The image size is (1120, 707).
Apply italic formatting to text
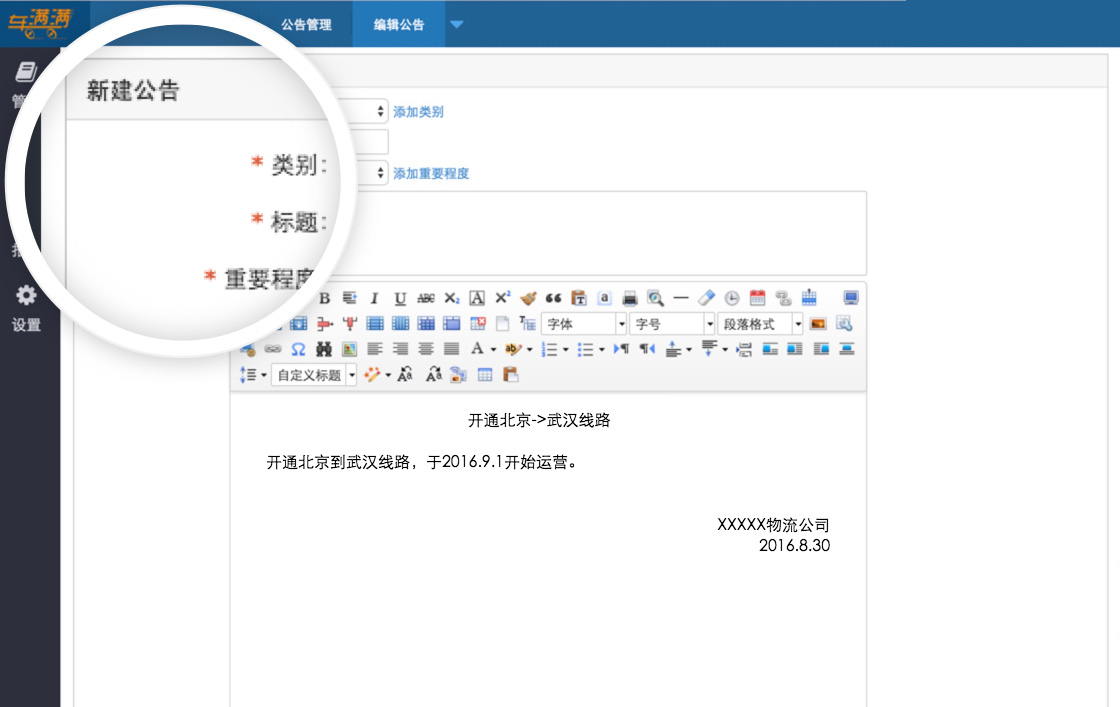click(x=375, y=298)
